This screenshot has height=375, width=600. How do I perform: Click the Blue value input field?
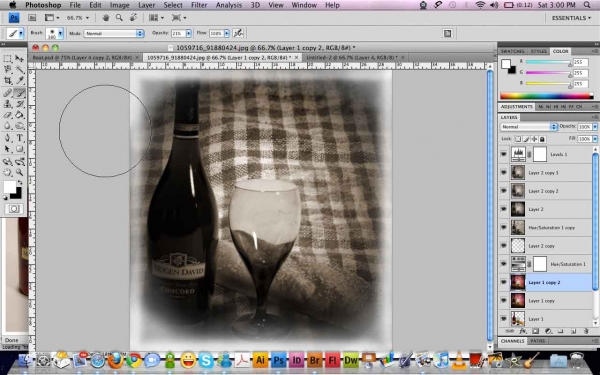click(580, 83)
